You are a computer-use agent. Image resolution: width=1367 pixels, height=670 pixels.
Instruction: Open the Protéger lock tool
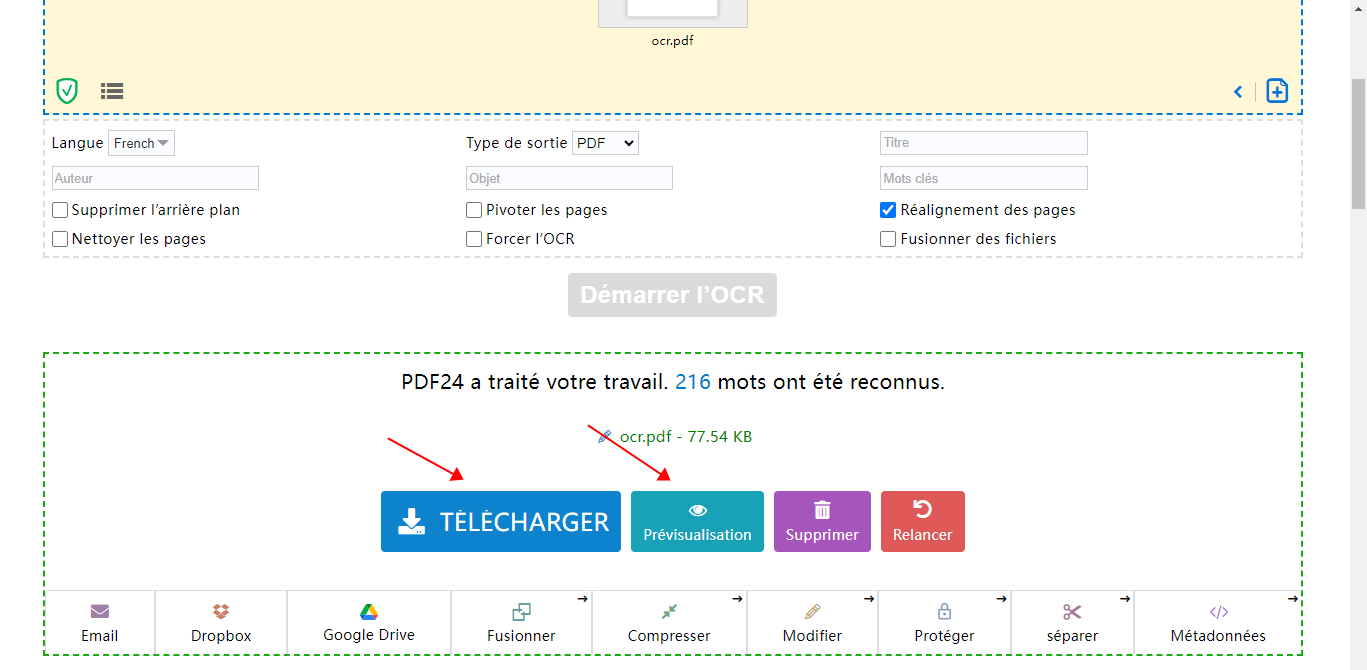[944, 622]
